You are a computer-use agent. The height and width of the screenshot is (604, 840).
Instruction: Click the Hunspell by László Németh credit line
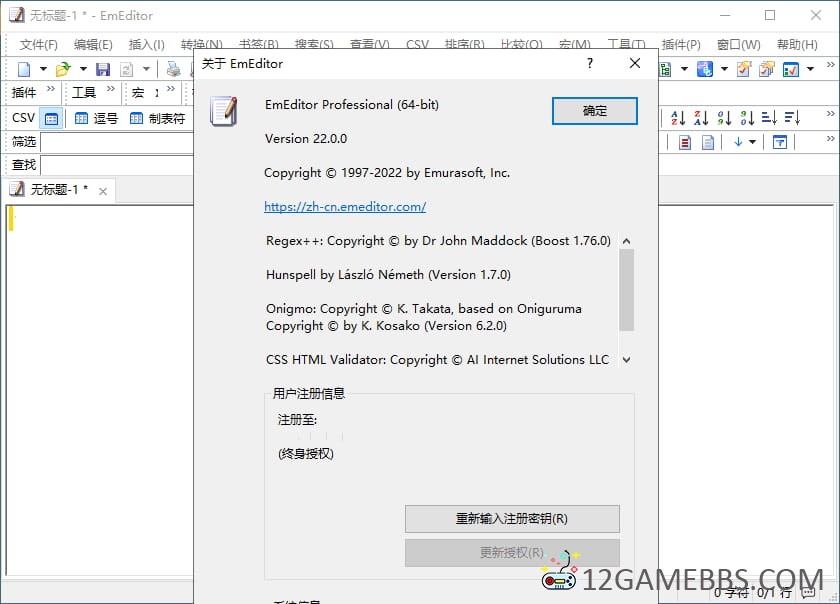388,275
